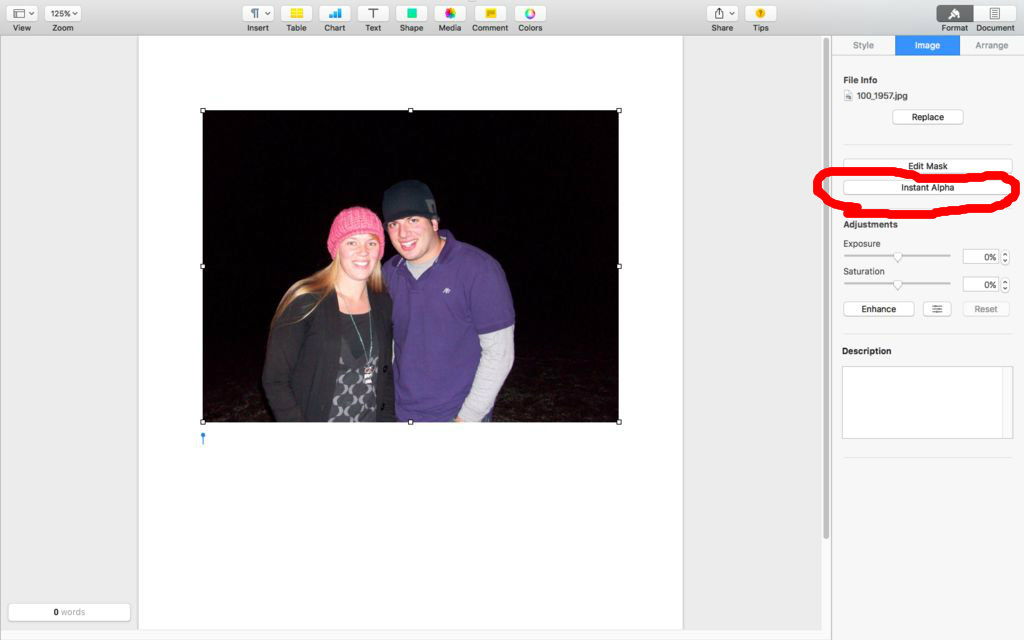Open the Media browser
Screen dimensions: 1024x640
[450, 13]
